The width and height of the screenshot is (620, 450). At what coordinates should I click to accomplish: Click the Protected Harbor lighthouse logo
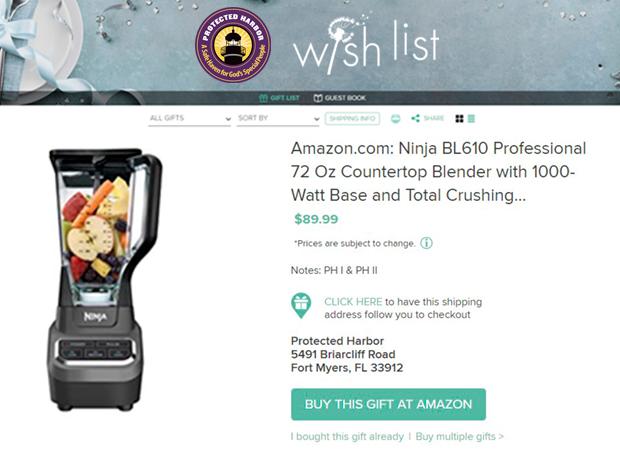pyautogui.click(x=233, y=45)
